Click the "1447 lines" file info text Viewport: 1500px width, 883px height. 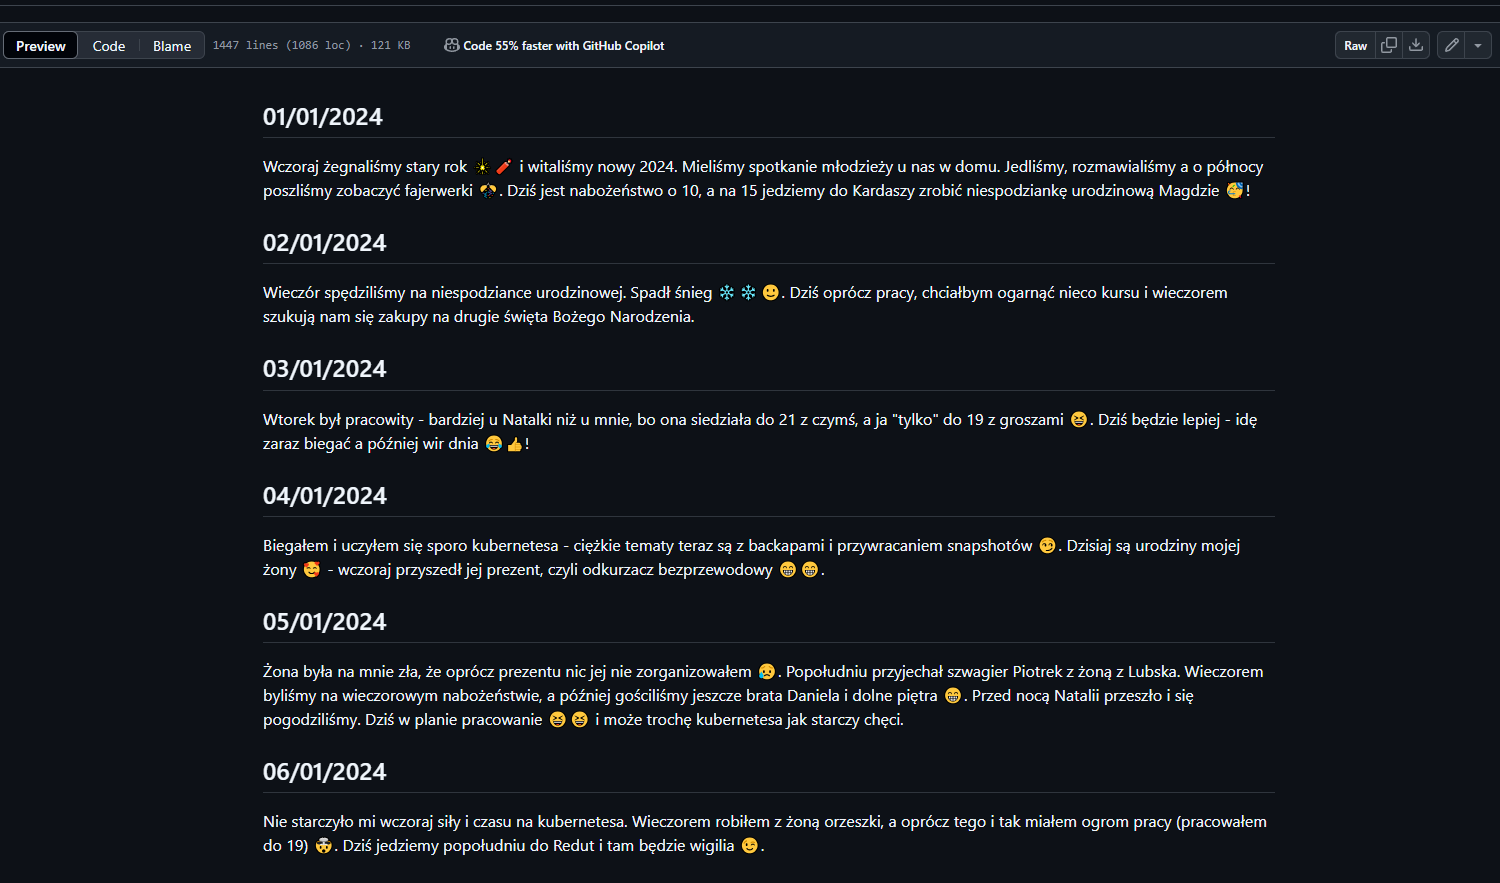pos(245,46)
